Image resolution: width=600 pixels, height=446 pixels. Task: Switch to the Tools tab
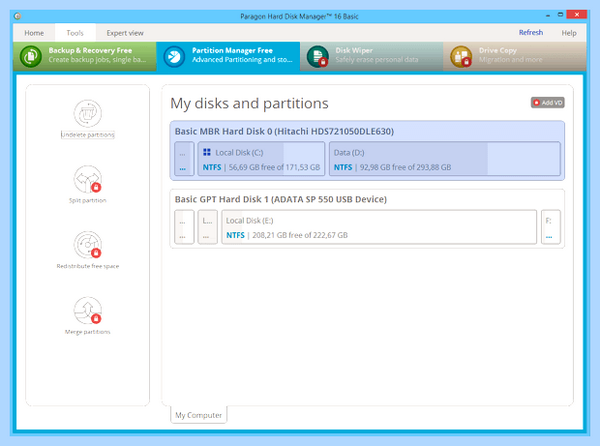pos(75,33)
